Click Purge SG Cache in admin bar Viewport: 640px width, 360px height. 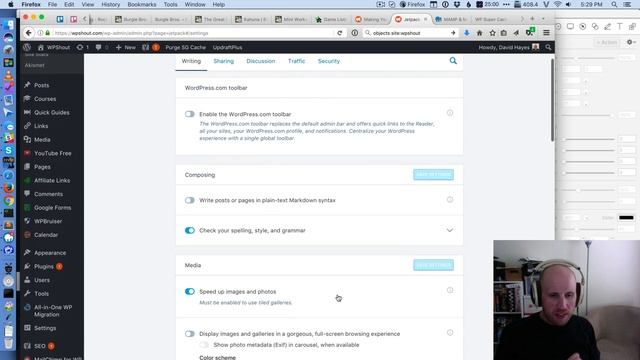(x=185, y=47)
